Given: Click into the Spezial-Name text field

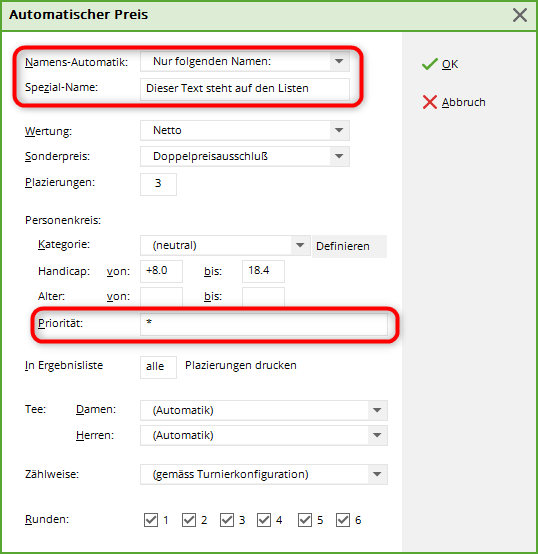Looking at the screenshot, I should coord(244,89).
